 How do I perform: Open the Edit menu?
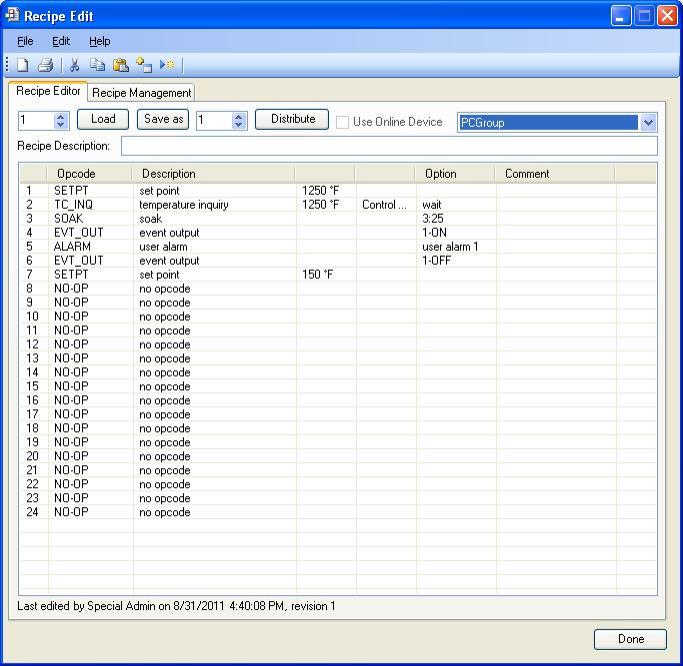coord(61,41)
